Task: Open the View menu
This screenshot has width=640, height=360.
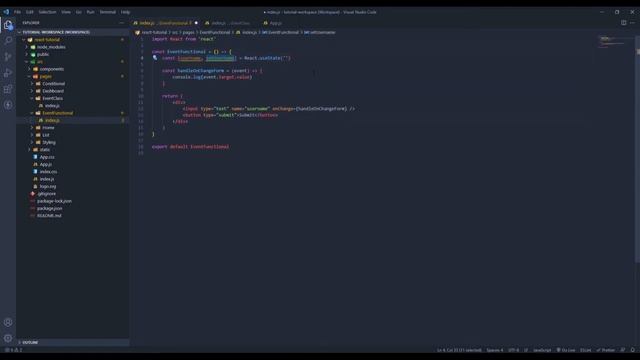Action: (66, 12)
